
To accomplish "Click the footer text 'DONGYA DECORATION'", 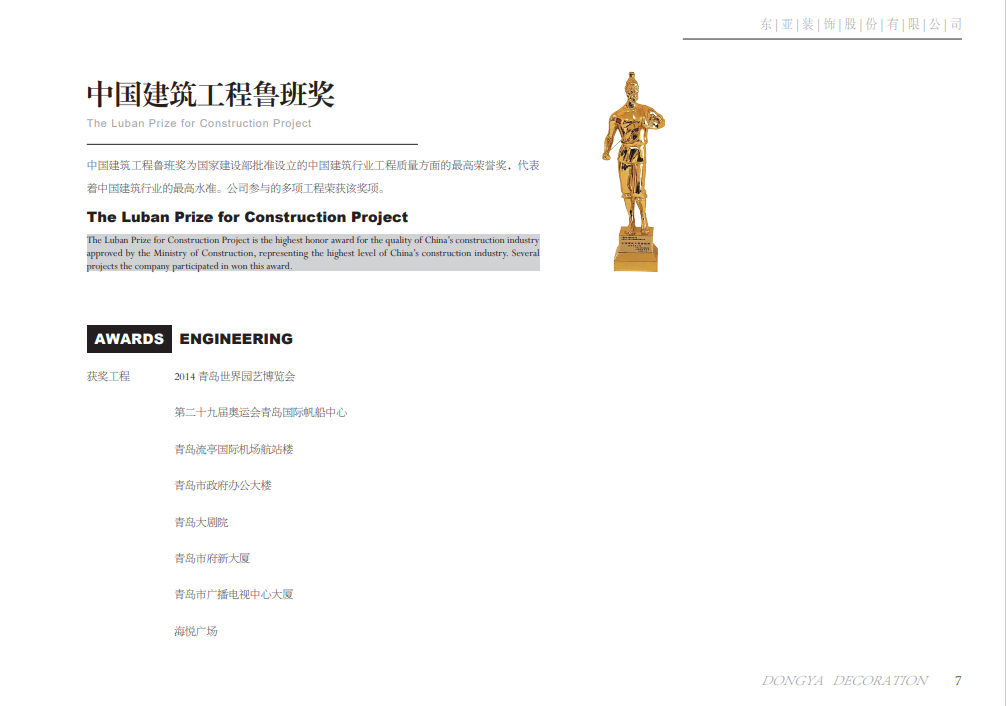I will point(844,680).
